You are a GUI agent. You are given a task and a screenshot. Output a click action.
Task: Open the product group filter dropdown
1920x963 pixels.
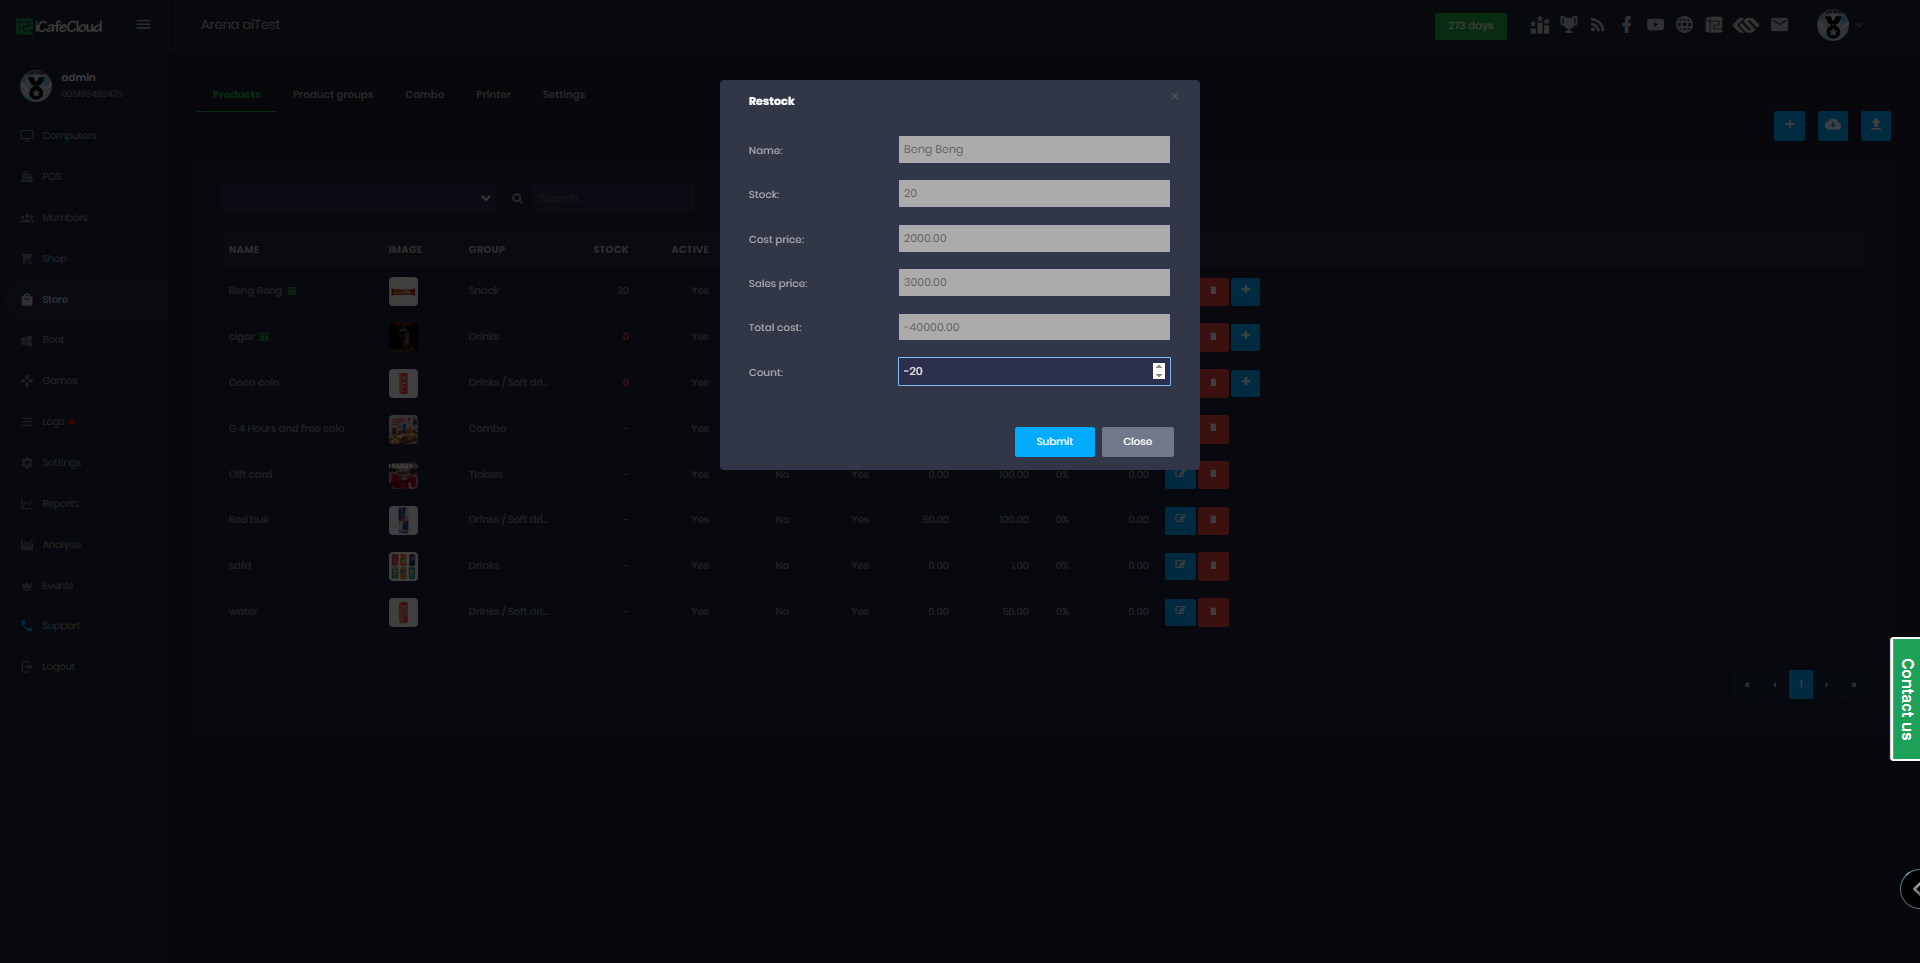357,198
